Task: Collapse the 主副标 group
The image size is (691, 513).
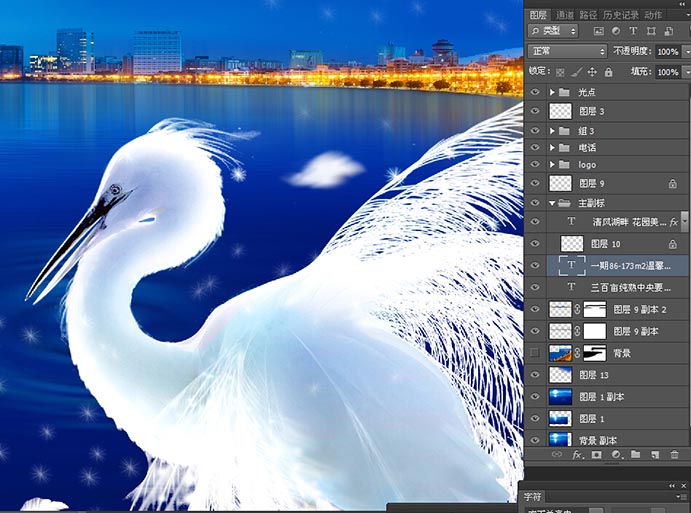Action: [552, 203]
